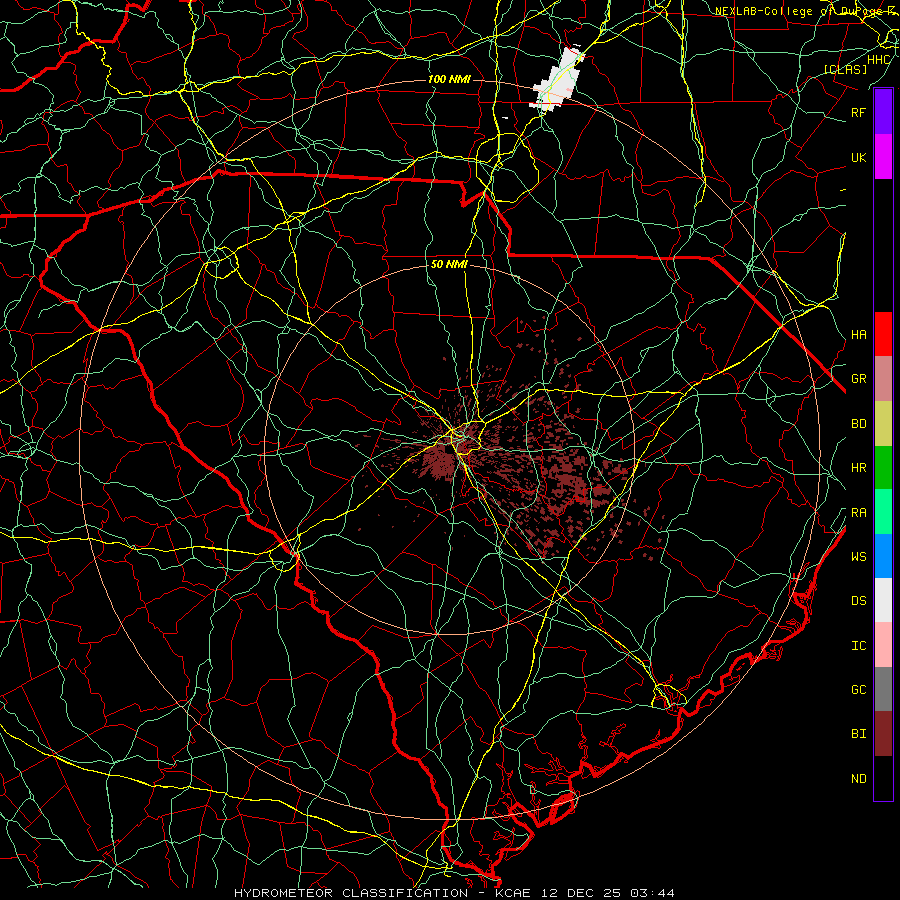
Task: Click the RA legend label
Action: pos(858,512)
